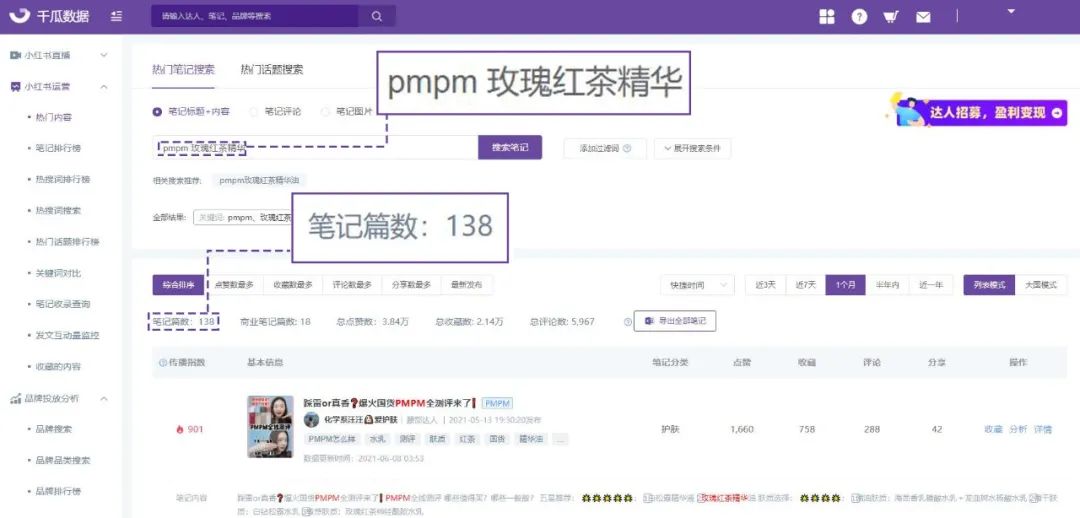1080x518 pixels.
Task: Click the 小红书直播 camera icon
Action: [x=15, y=55]
